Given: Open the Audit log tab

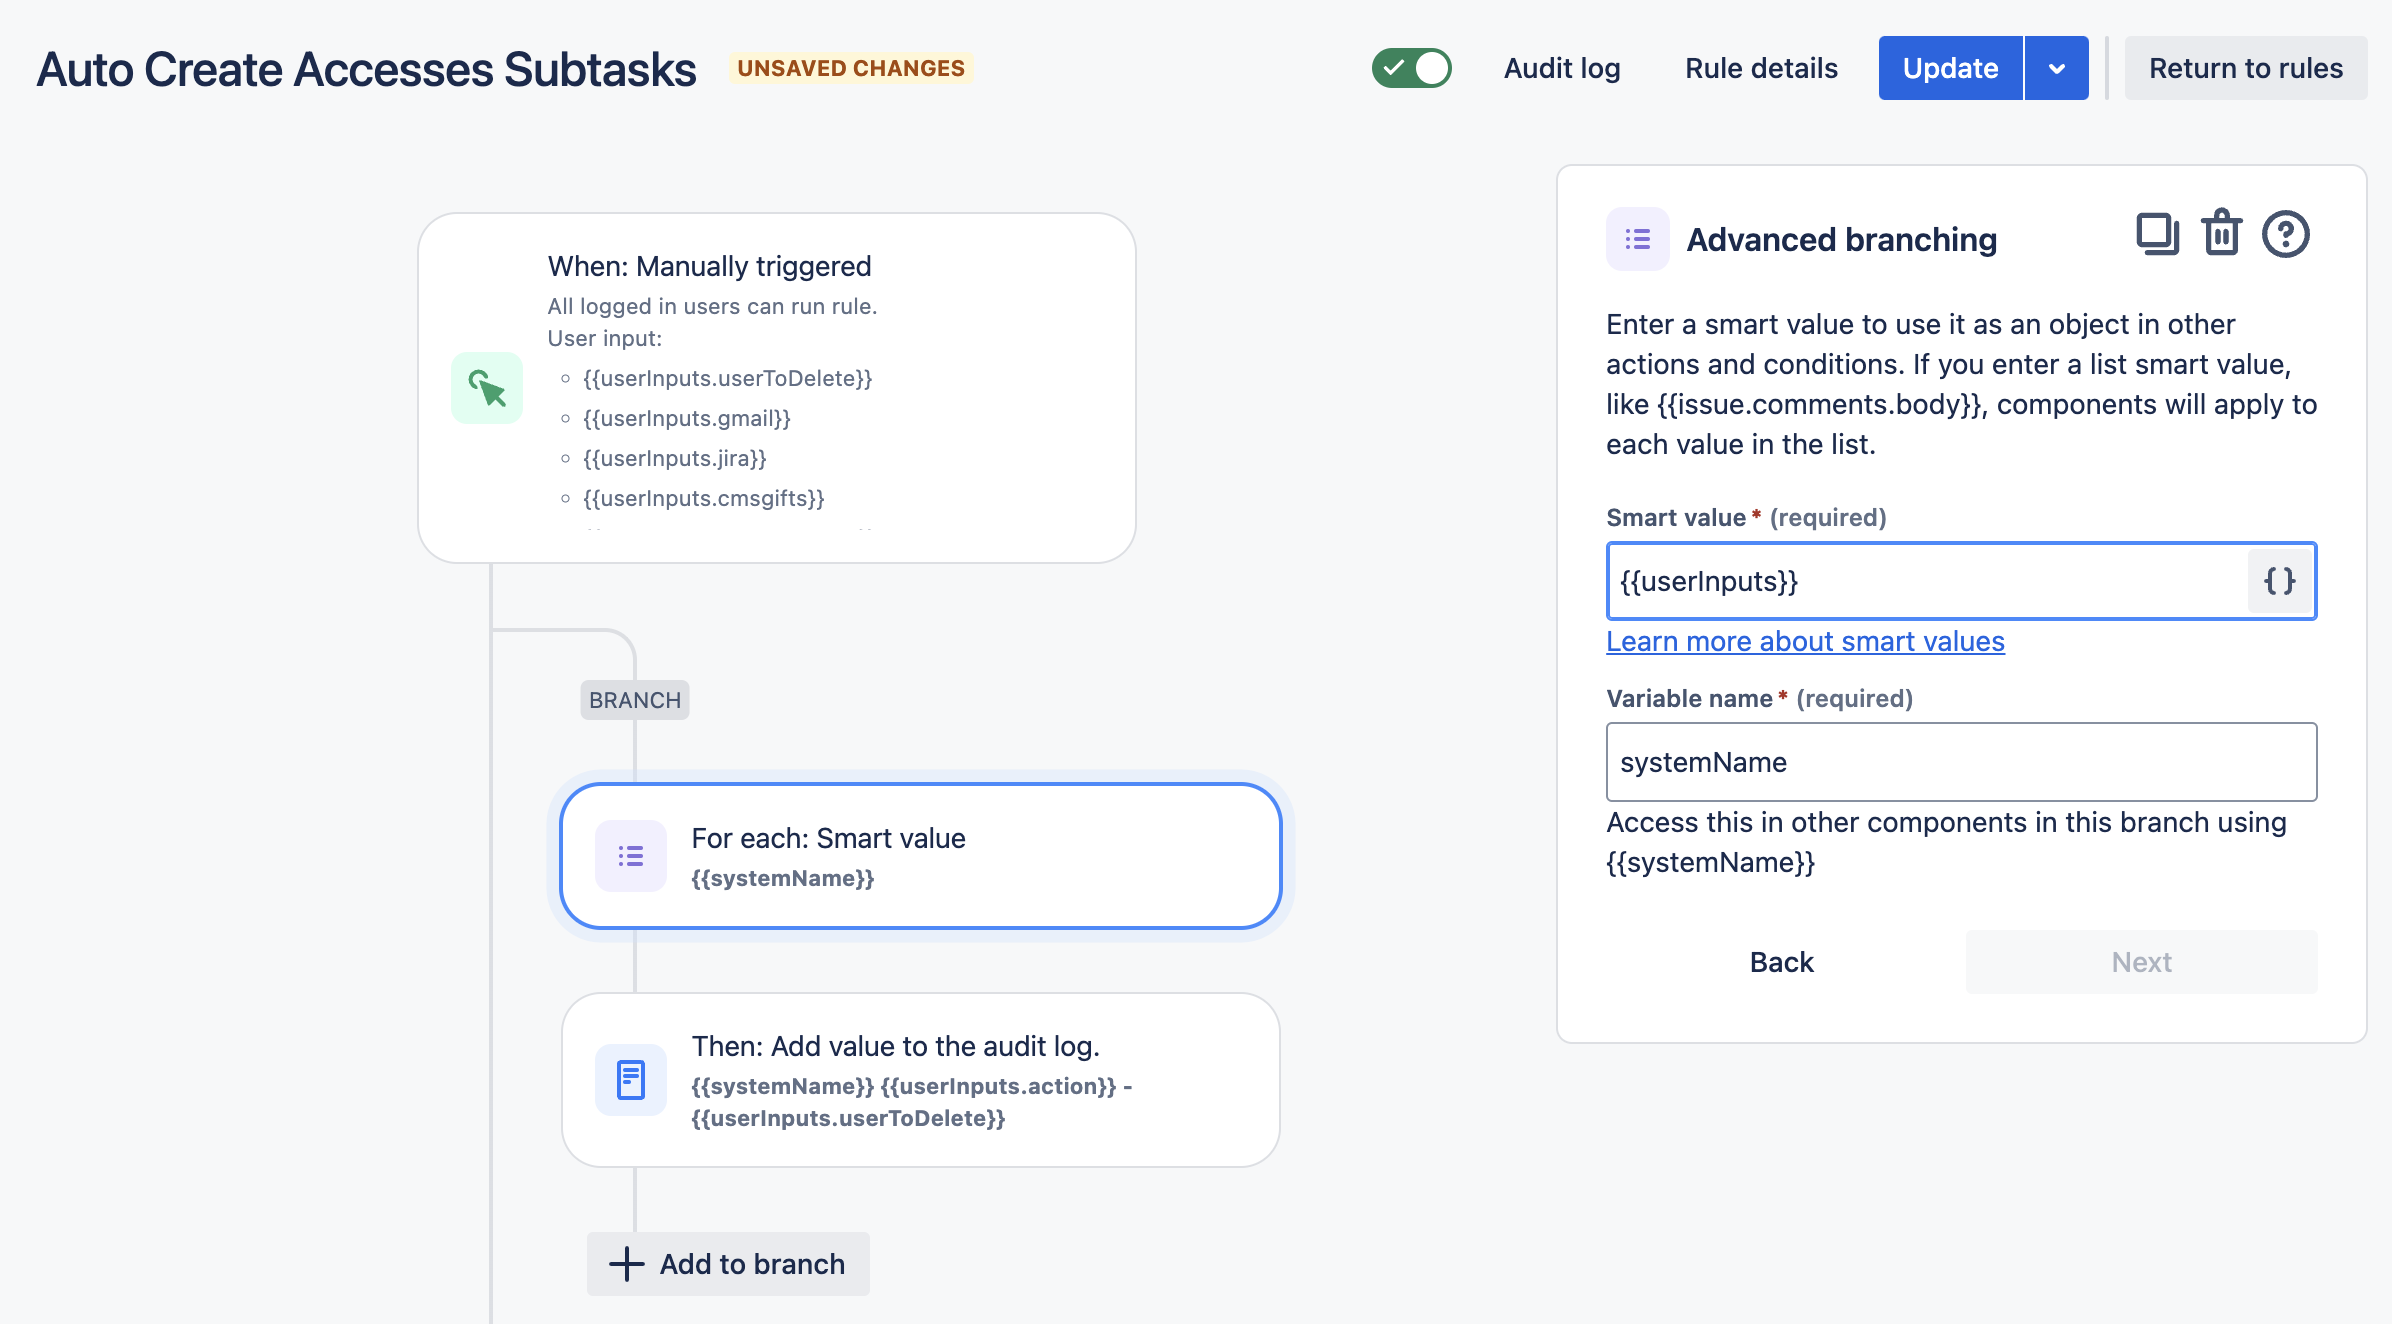Looking at the screenshot, I should coord(1562,68).
